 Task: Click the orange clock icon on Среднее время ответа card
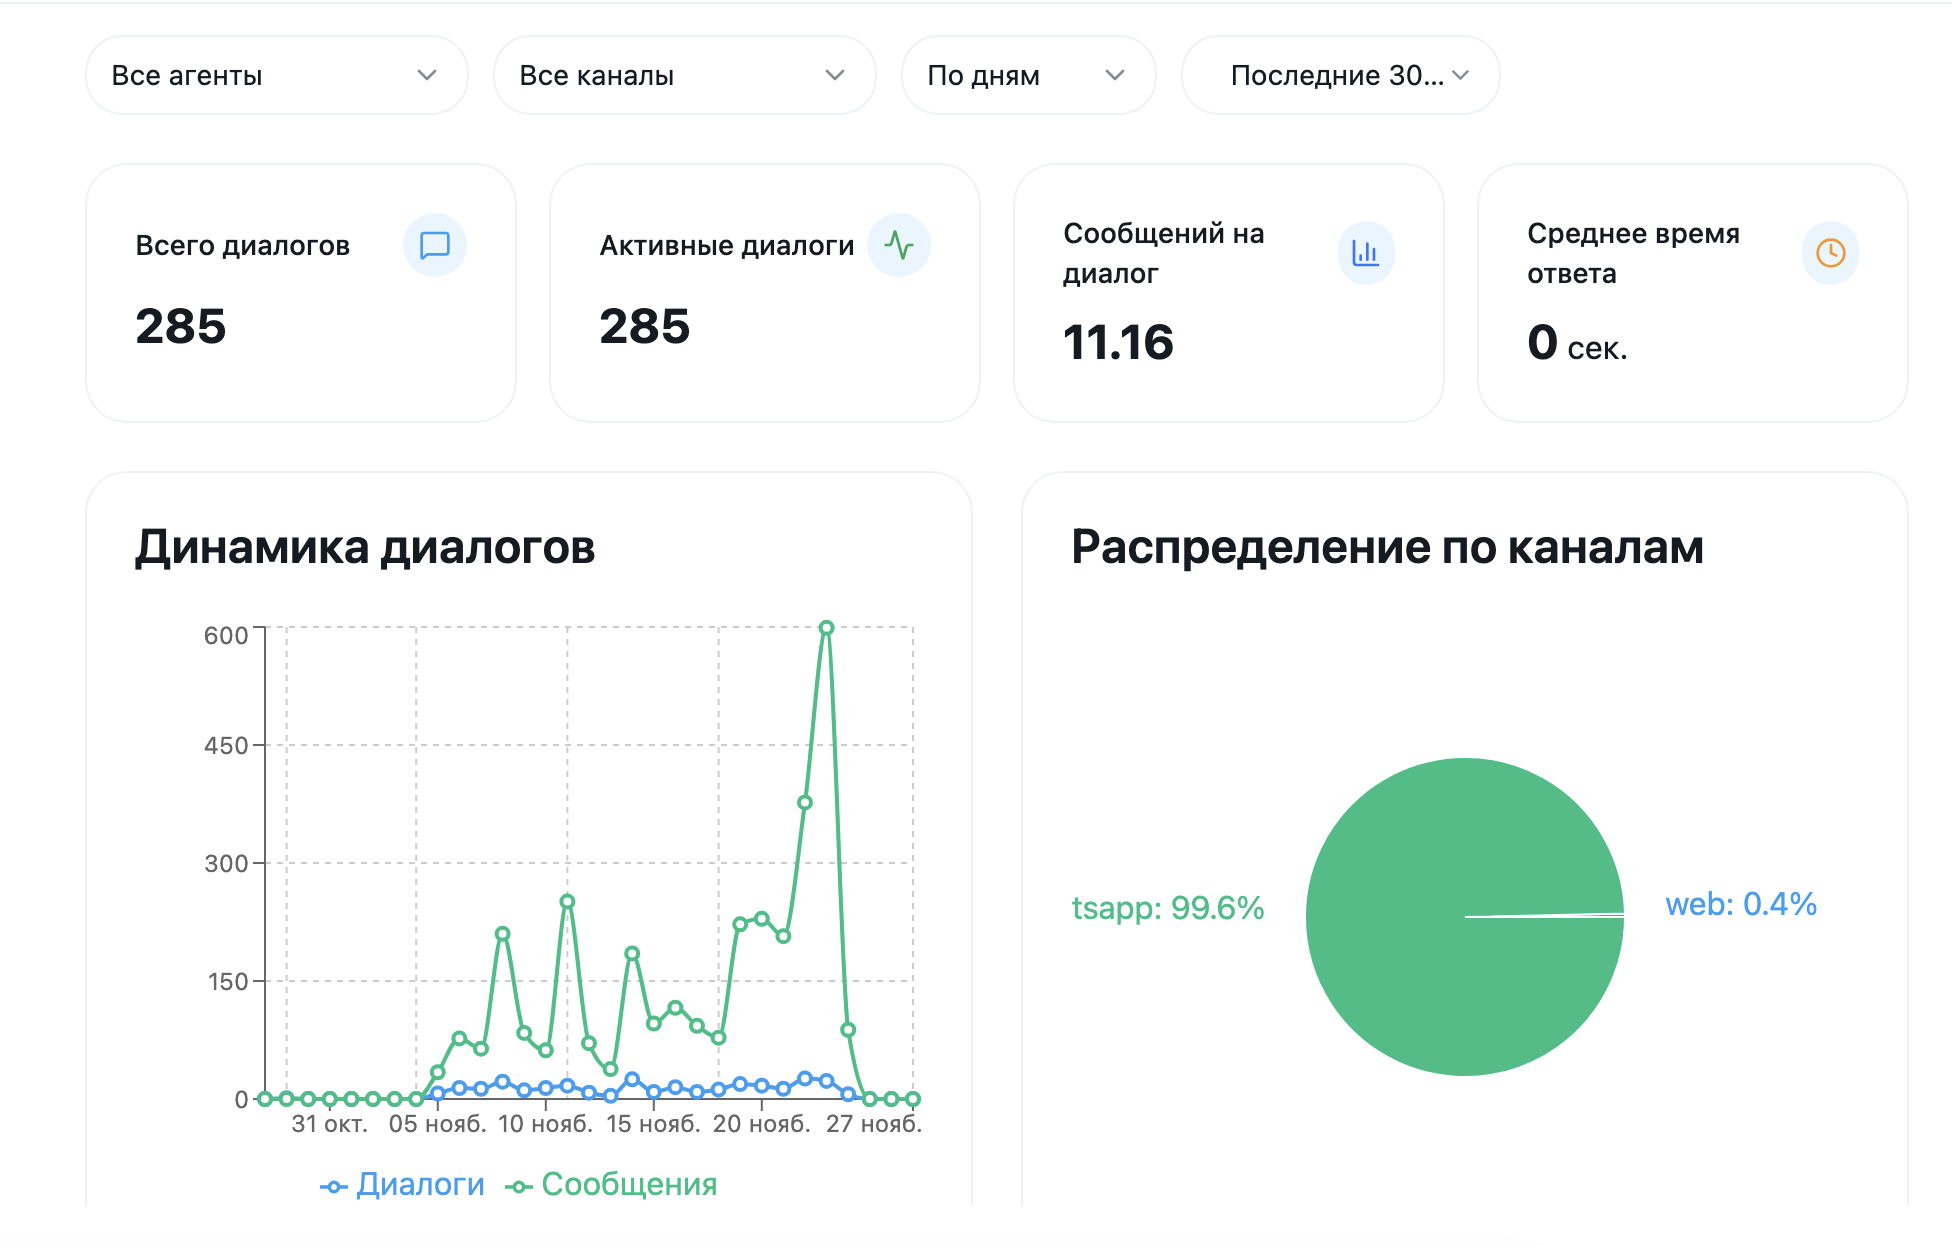[1829, 253]
